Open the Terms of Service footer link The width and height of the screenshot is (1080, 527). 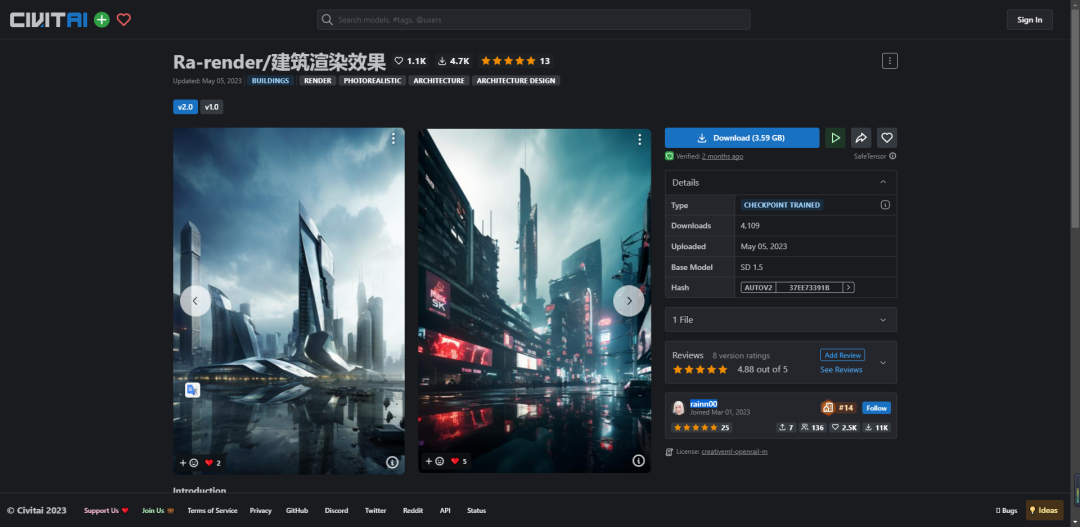point(212,510)
